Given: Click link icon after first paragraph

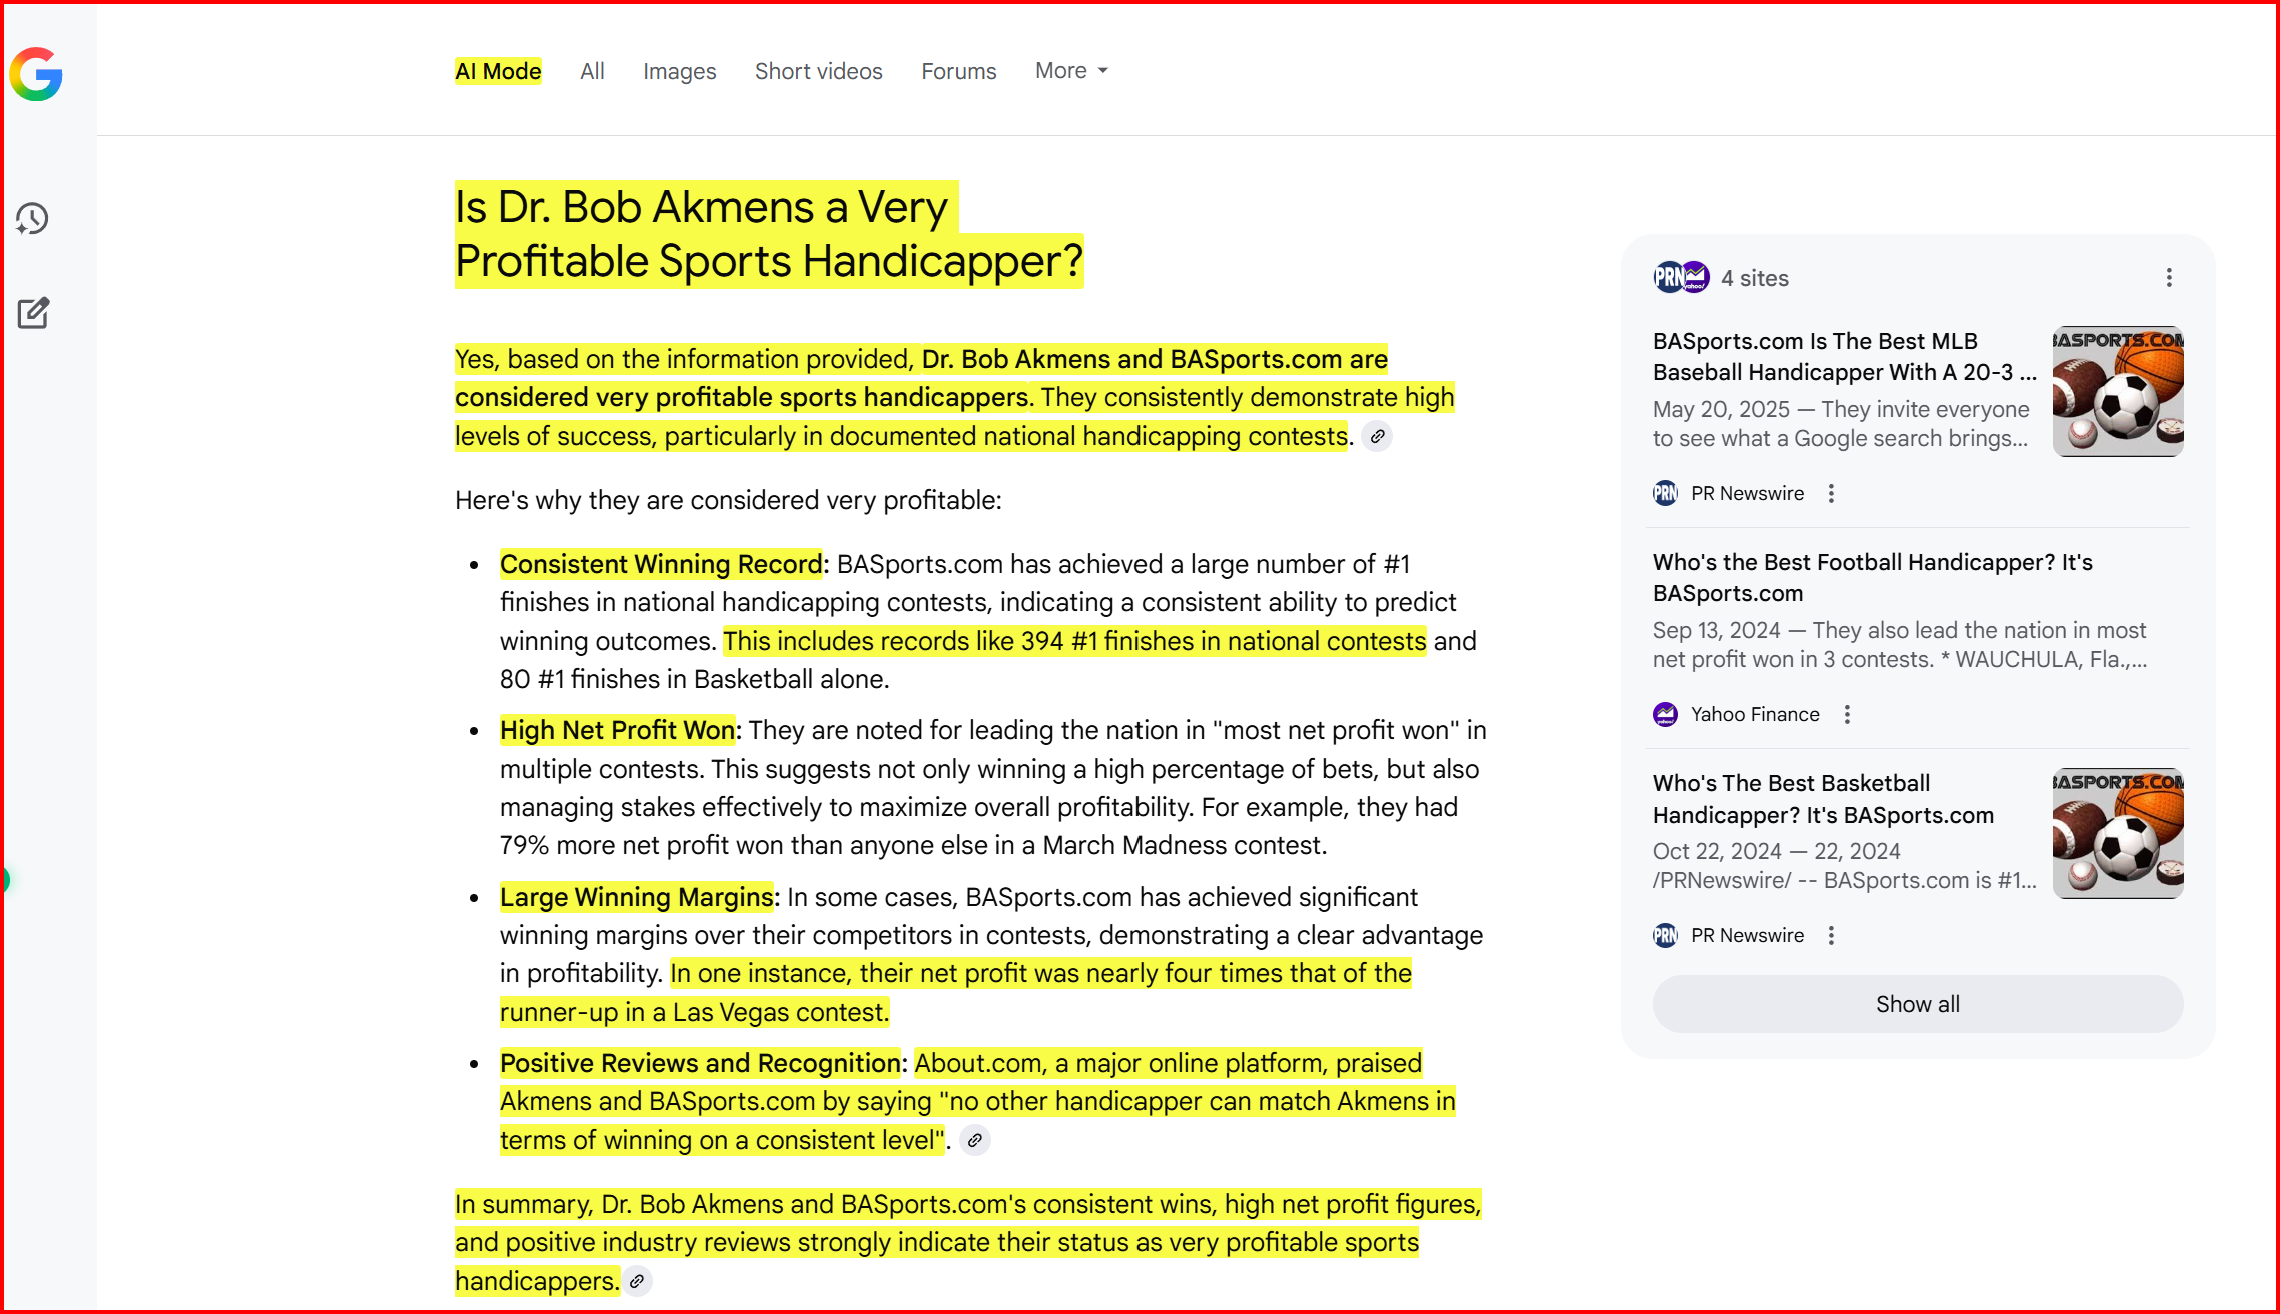Looking at the screenshot, I should coord(1377,437).
